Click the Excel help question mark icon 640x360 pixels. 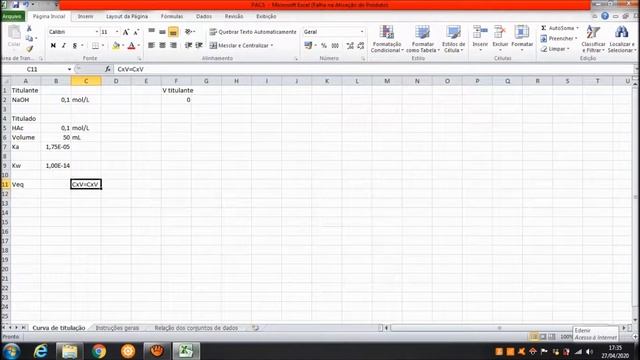[605, 16]
